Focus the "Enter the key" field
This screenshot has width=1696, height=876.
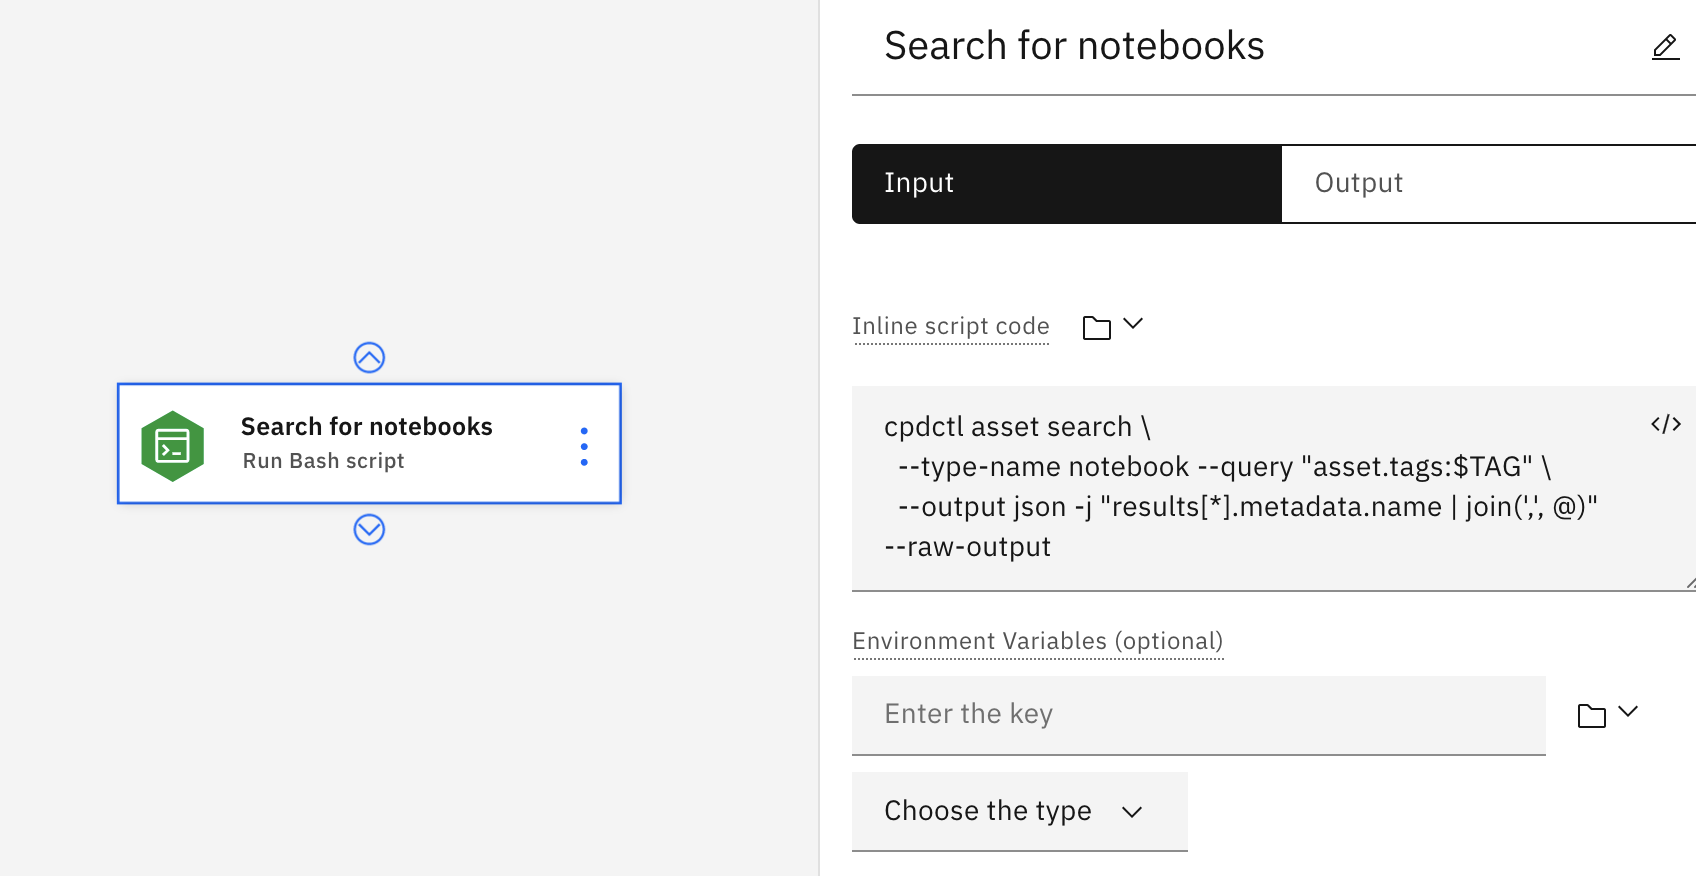point(1198,714)
